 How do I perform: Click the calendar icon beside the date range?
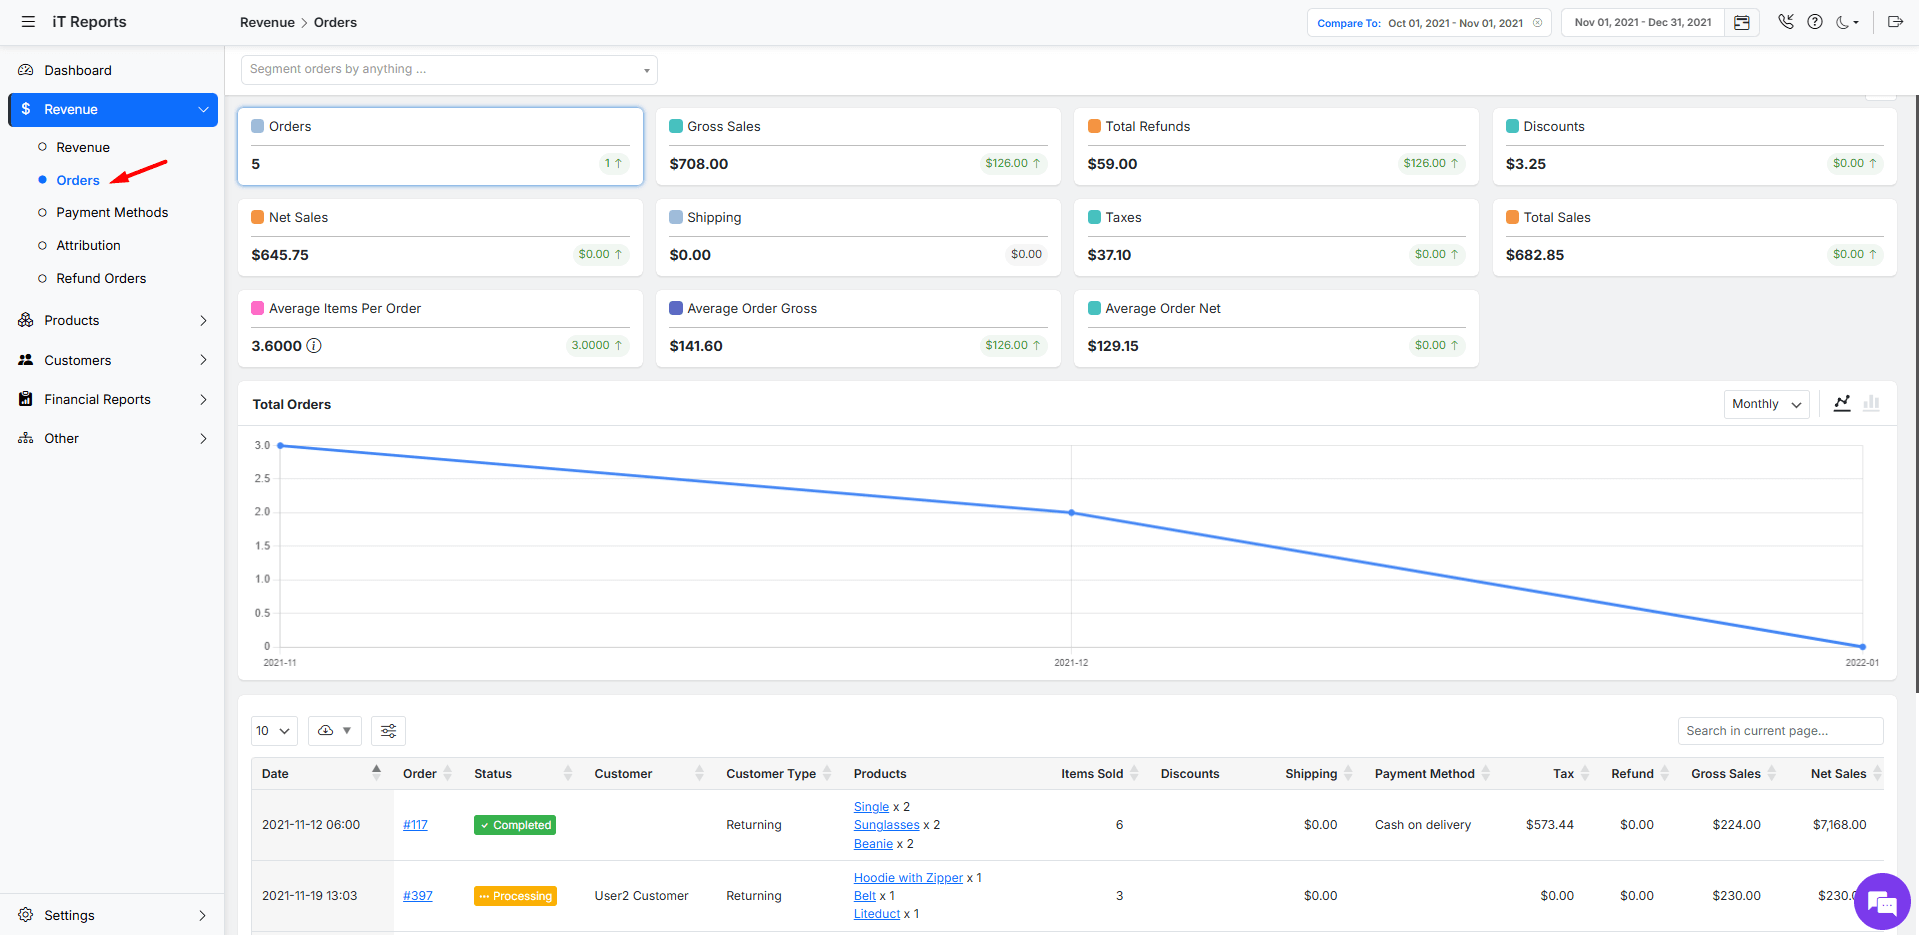(x=1741, y=23)
